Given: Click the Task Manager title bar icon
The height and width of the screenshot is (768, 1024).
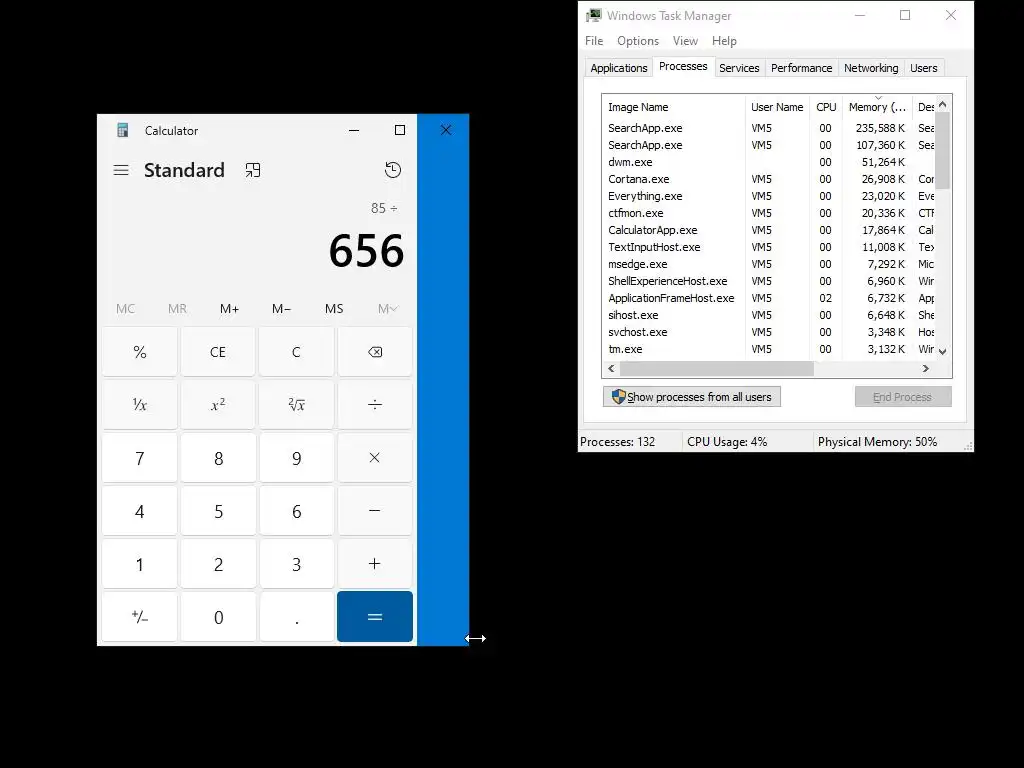Looking at the screenshot, I should [x=594, y=15].
